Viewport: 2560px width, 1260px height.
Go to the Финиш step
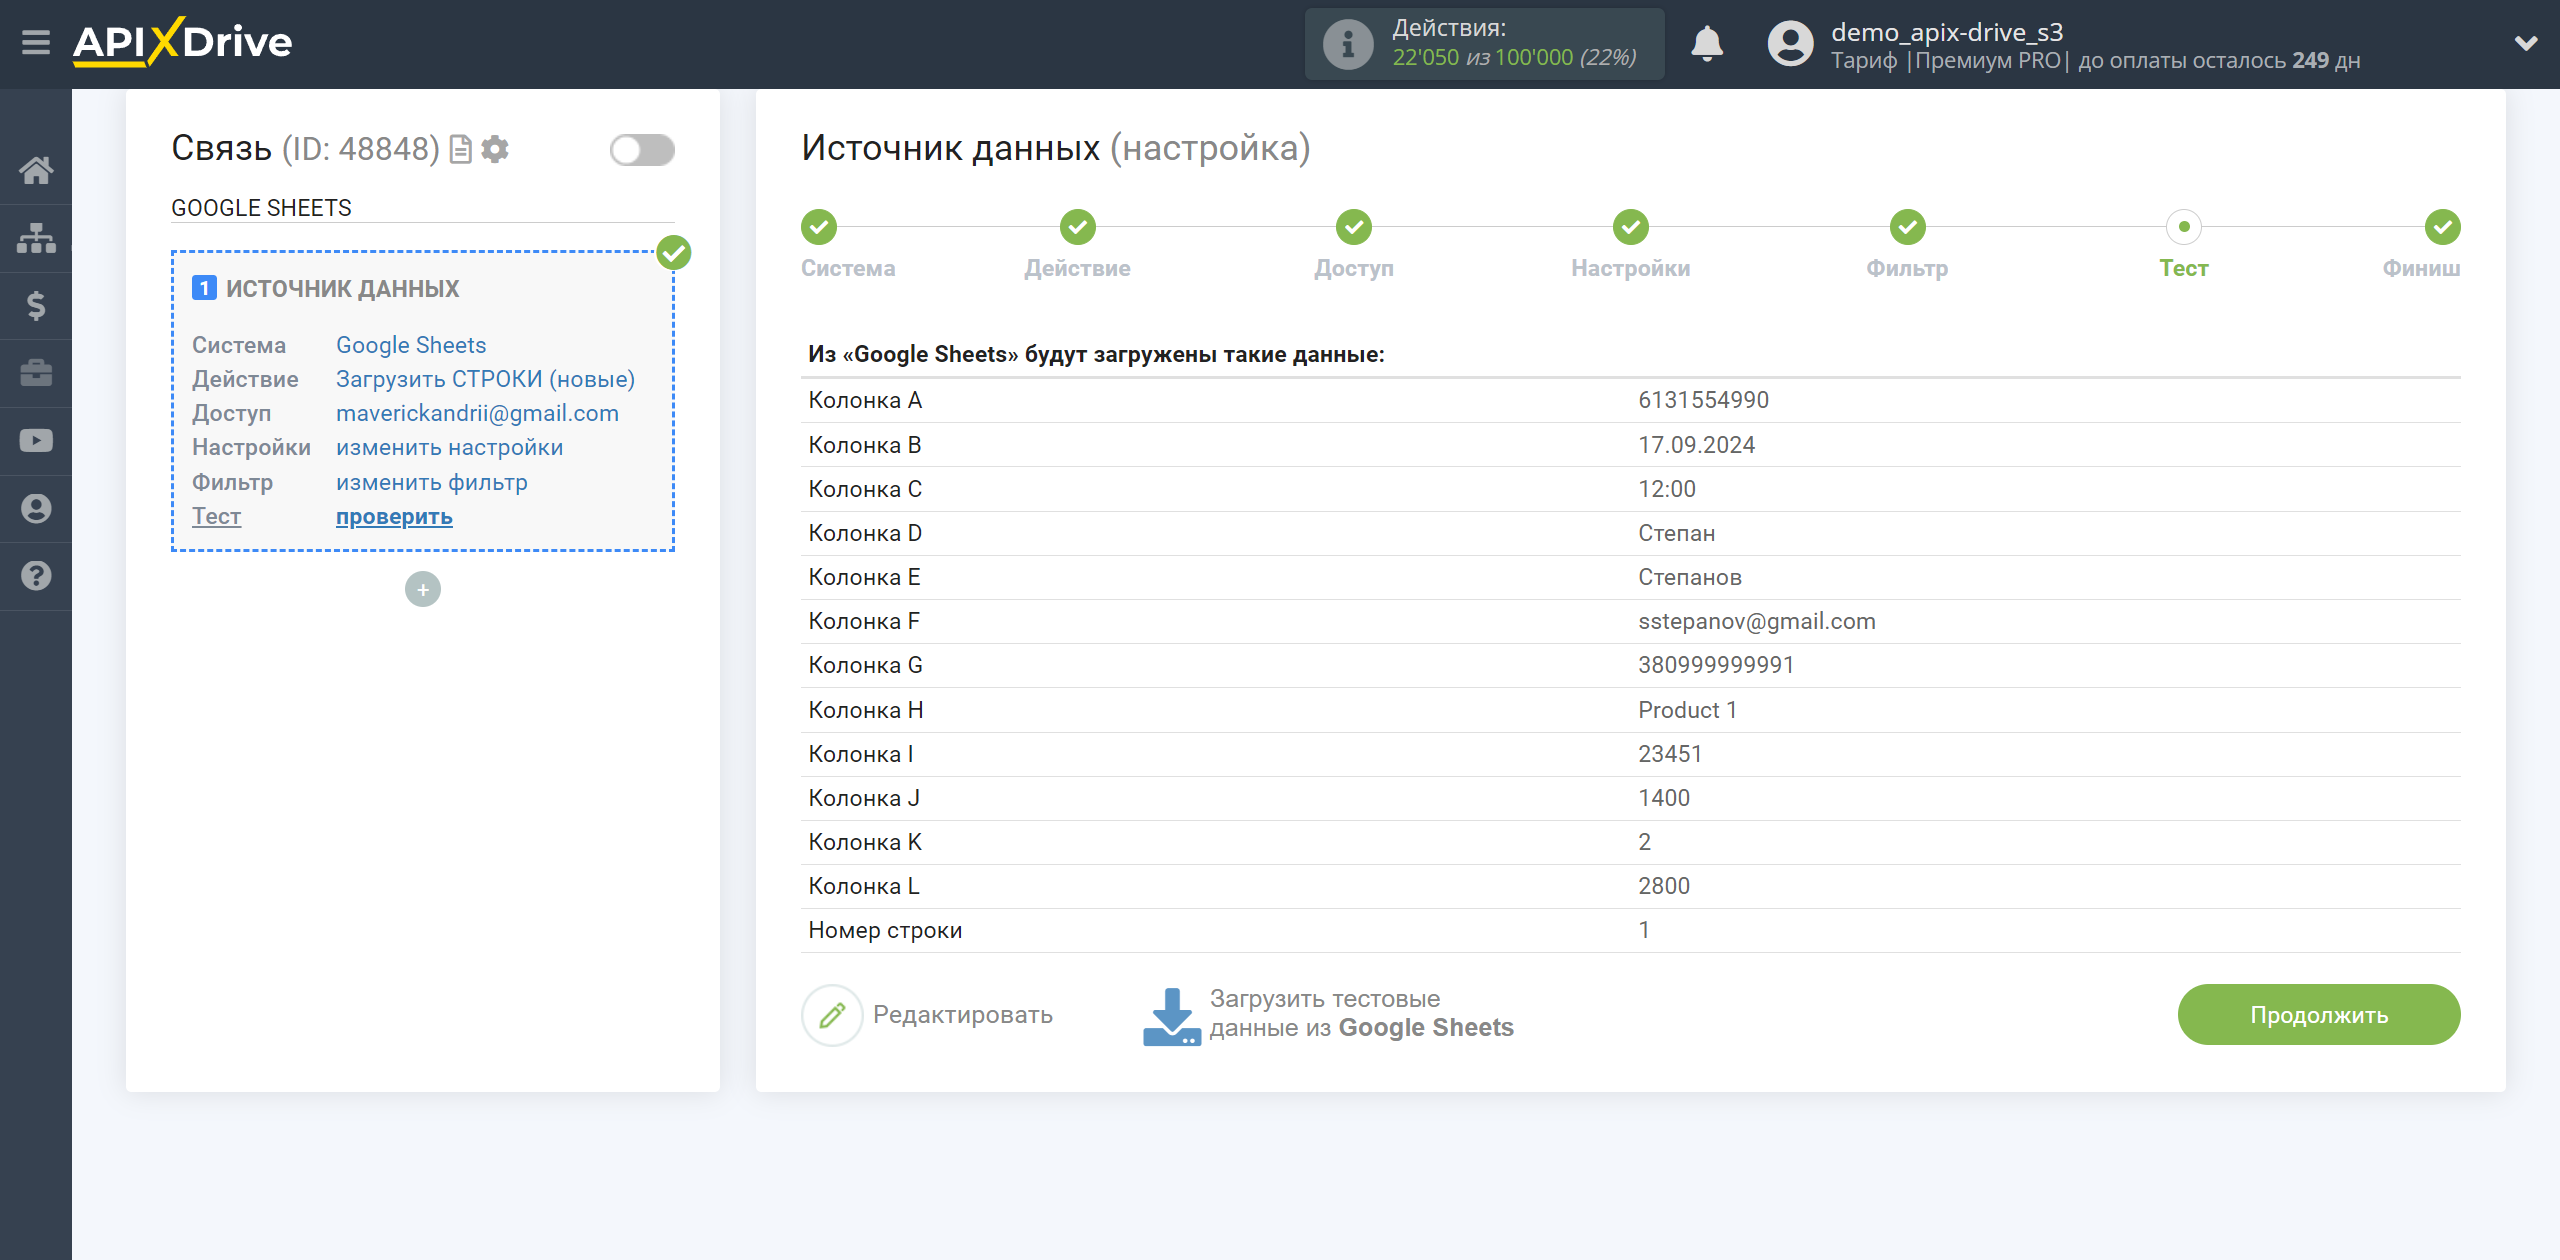point(2442,227)
